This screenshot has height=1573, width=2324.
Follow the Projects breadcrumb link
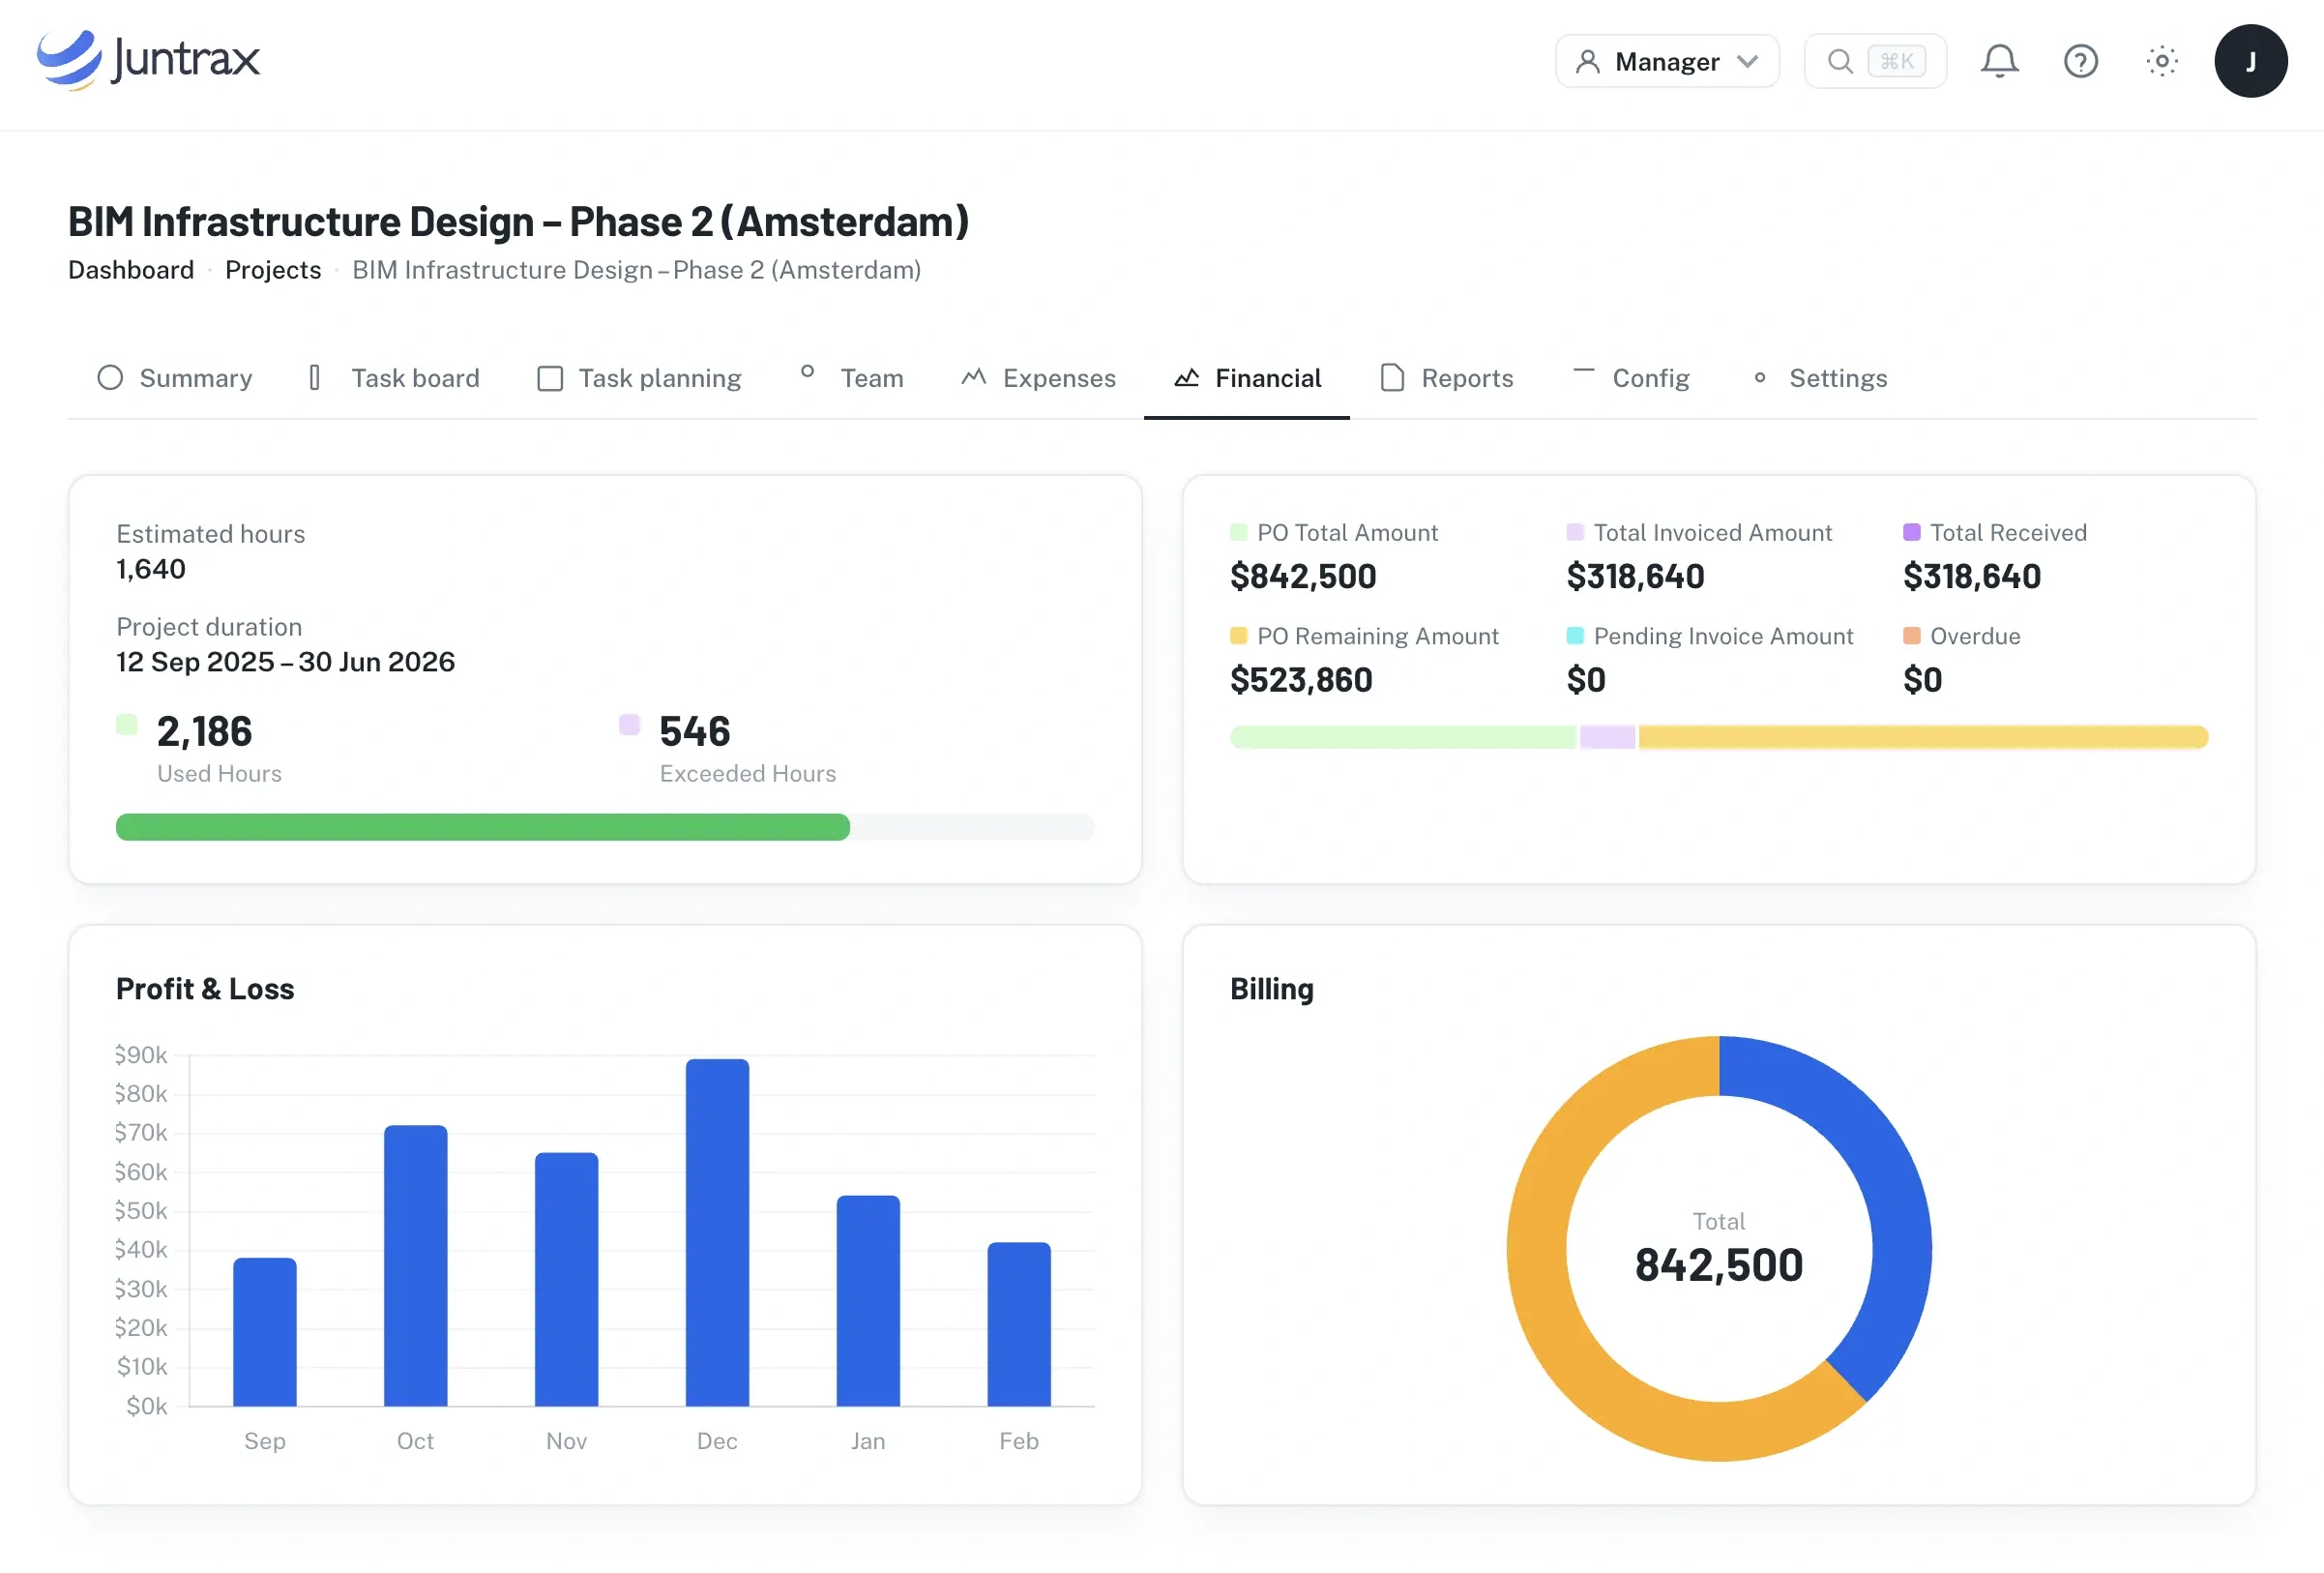pos(273,270)
